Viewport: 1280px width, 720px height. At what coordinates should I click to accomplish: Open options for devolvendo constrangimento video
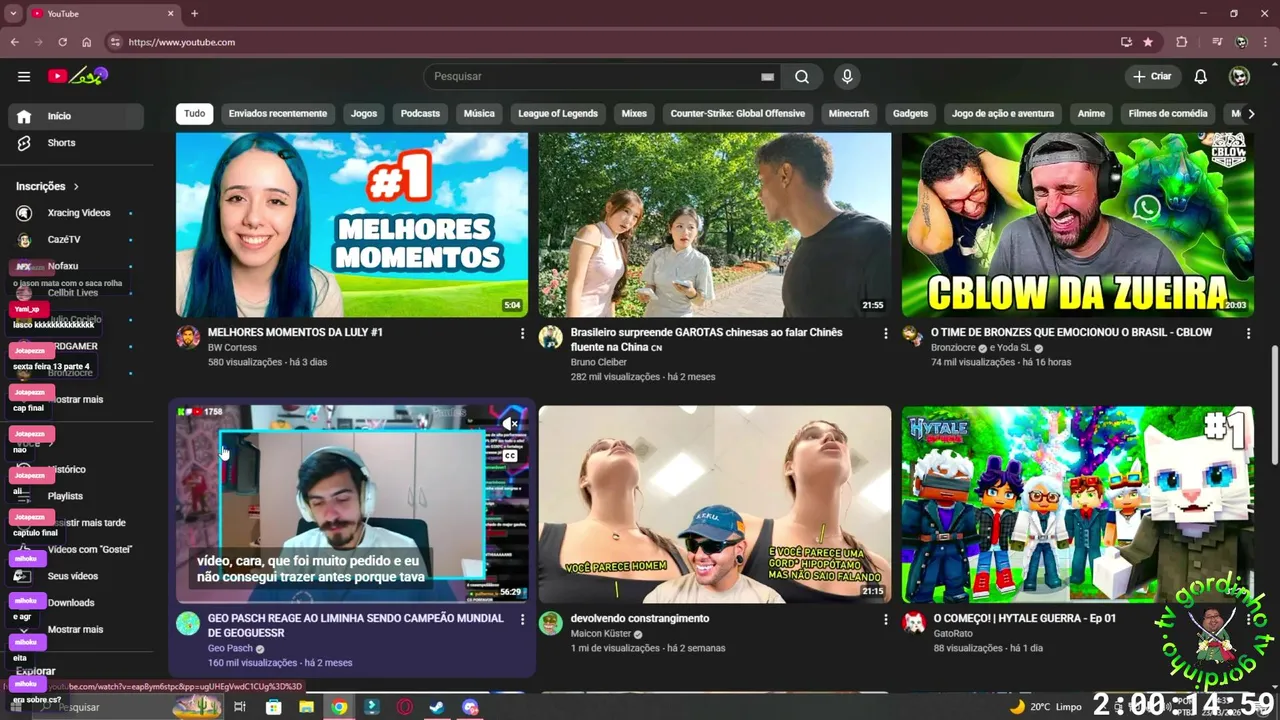click(x=885, y=619)
